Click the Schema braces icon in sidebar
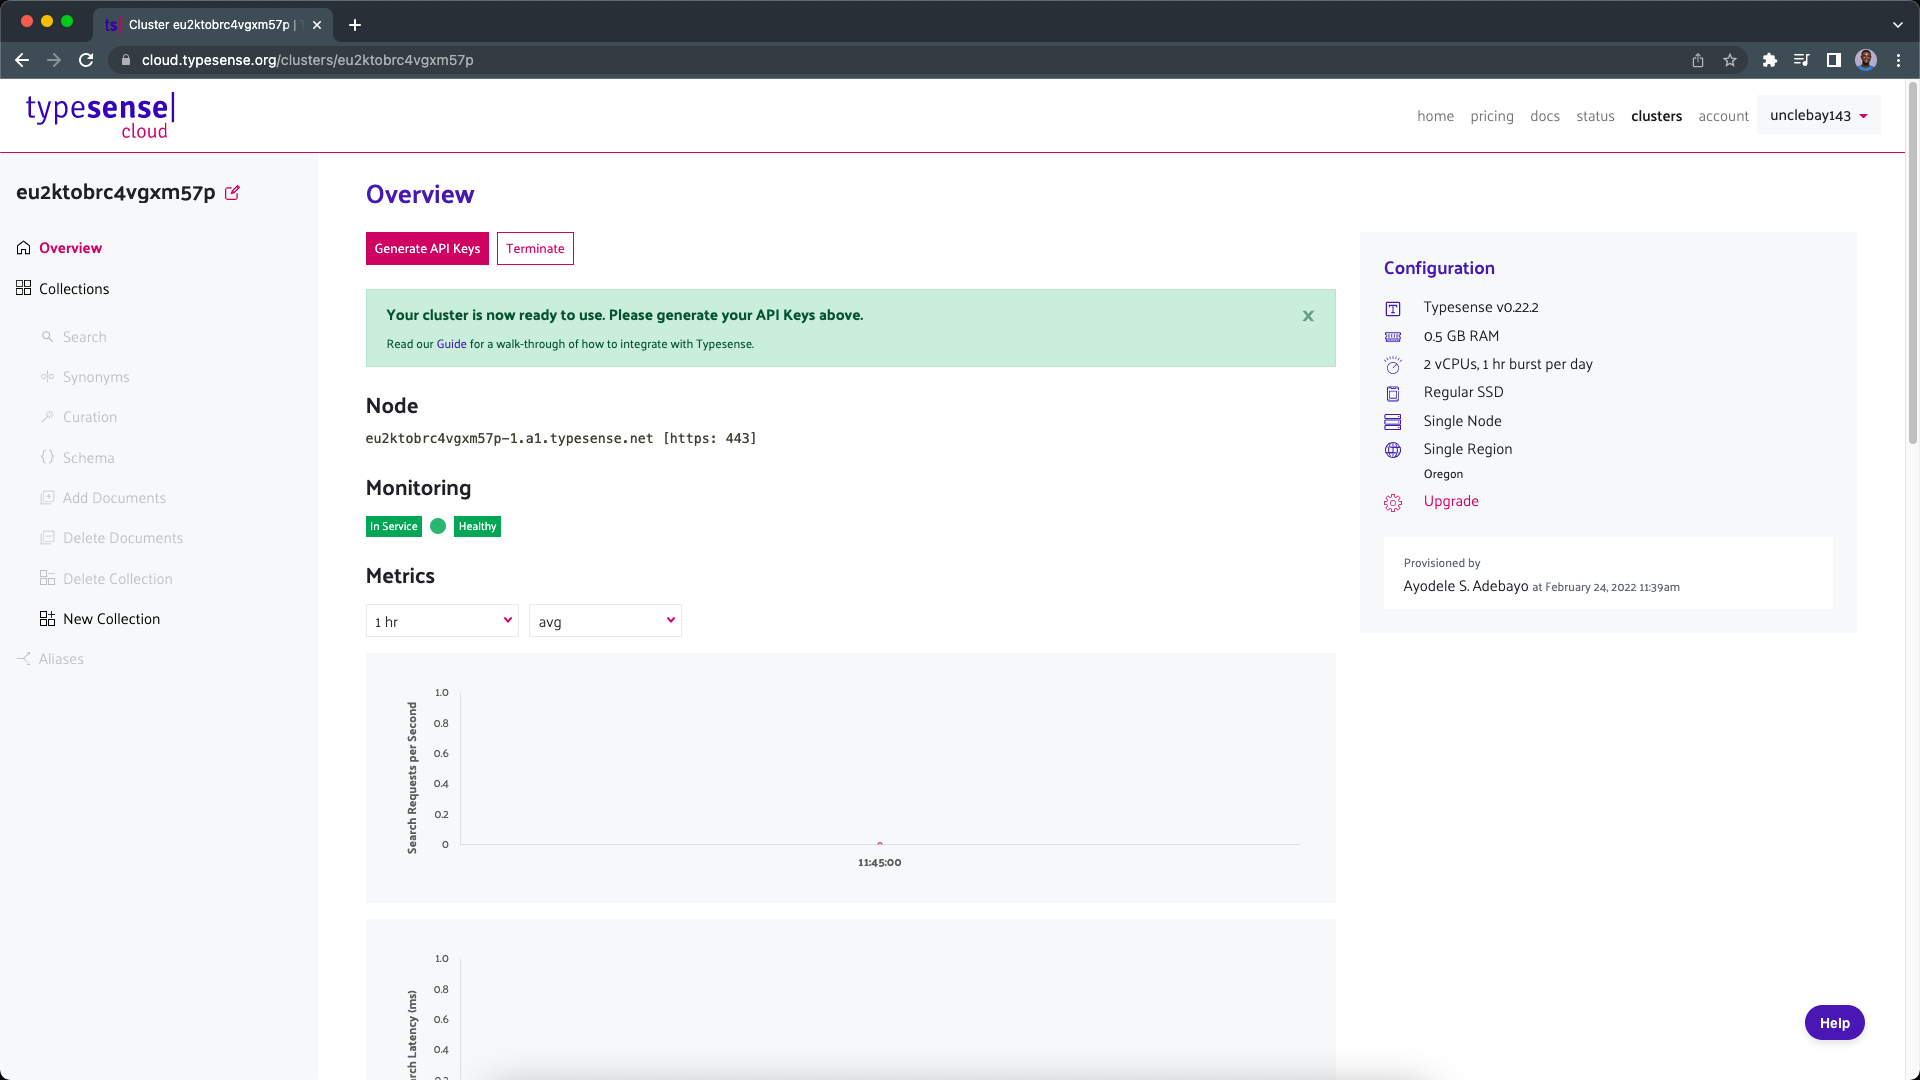Viewport: 1920px width, 1080px height. 47,457
